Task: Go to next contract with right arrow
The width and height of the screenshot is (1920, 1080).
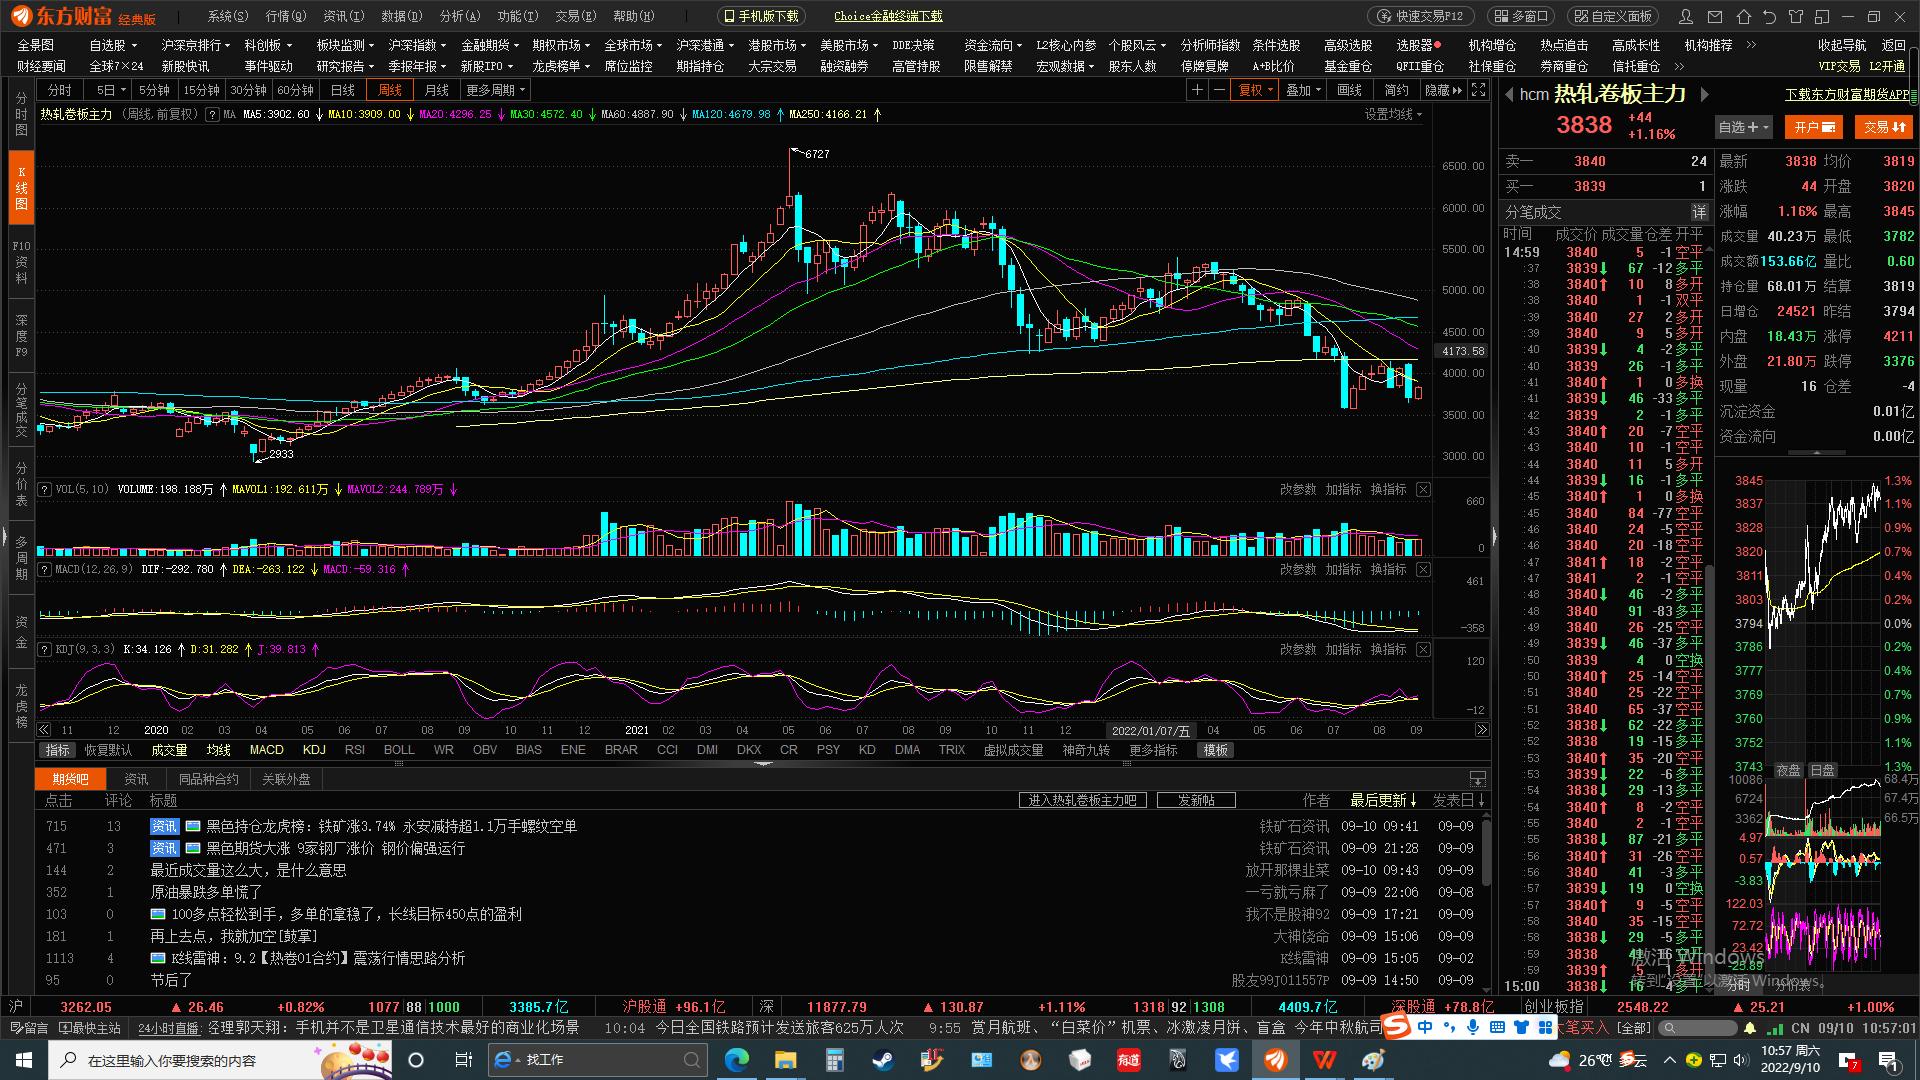Action: coord(1705,94)
